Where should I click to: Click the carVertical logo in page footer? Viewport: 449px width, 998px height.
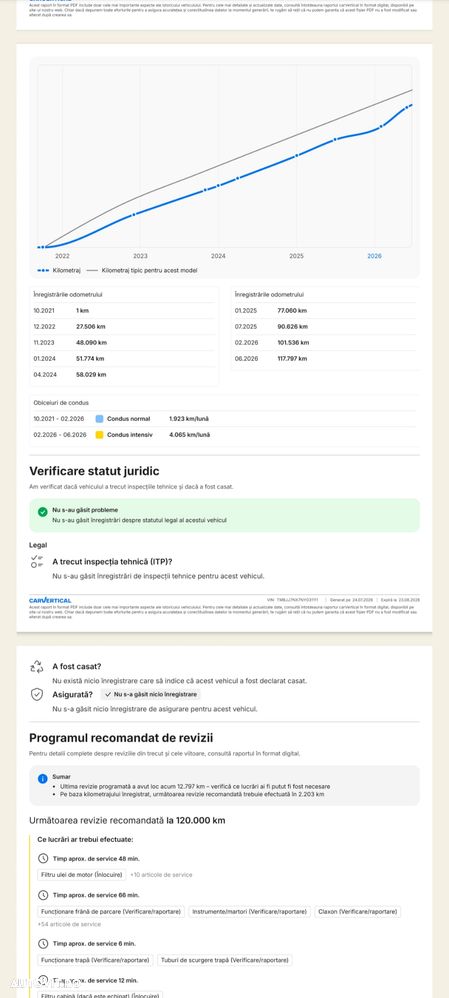50,600
